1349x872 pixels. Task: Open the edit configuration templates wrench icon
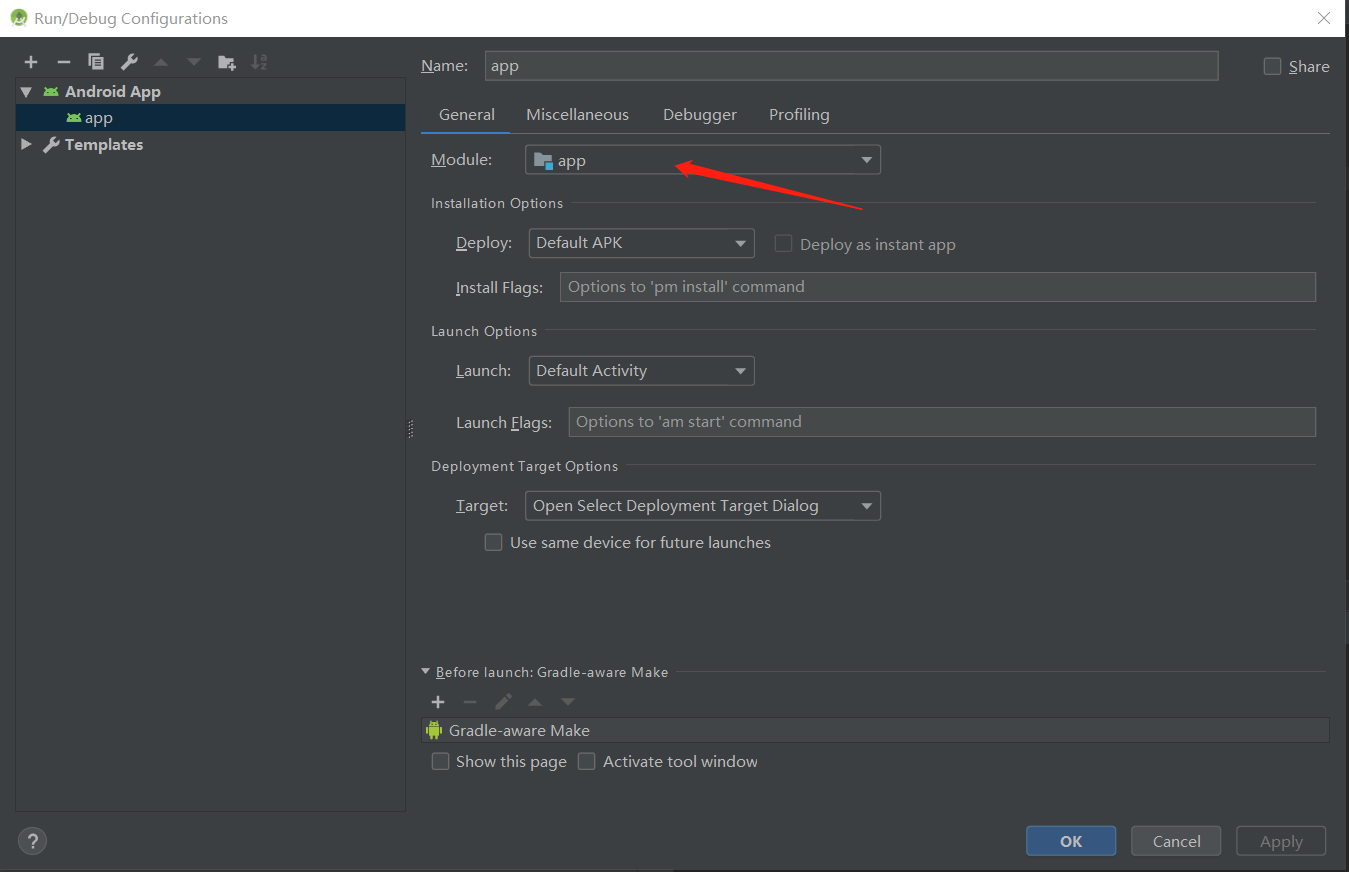click(x=129, y=61)
